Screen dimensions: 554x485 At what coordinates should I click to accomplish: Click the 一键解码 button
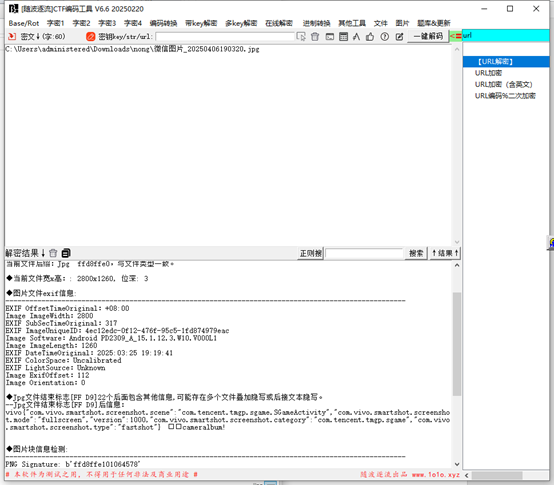(428, 36)
